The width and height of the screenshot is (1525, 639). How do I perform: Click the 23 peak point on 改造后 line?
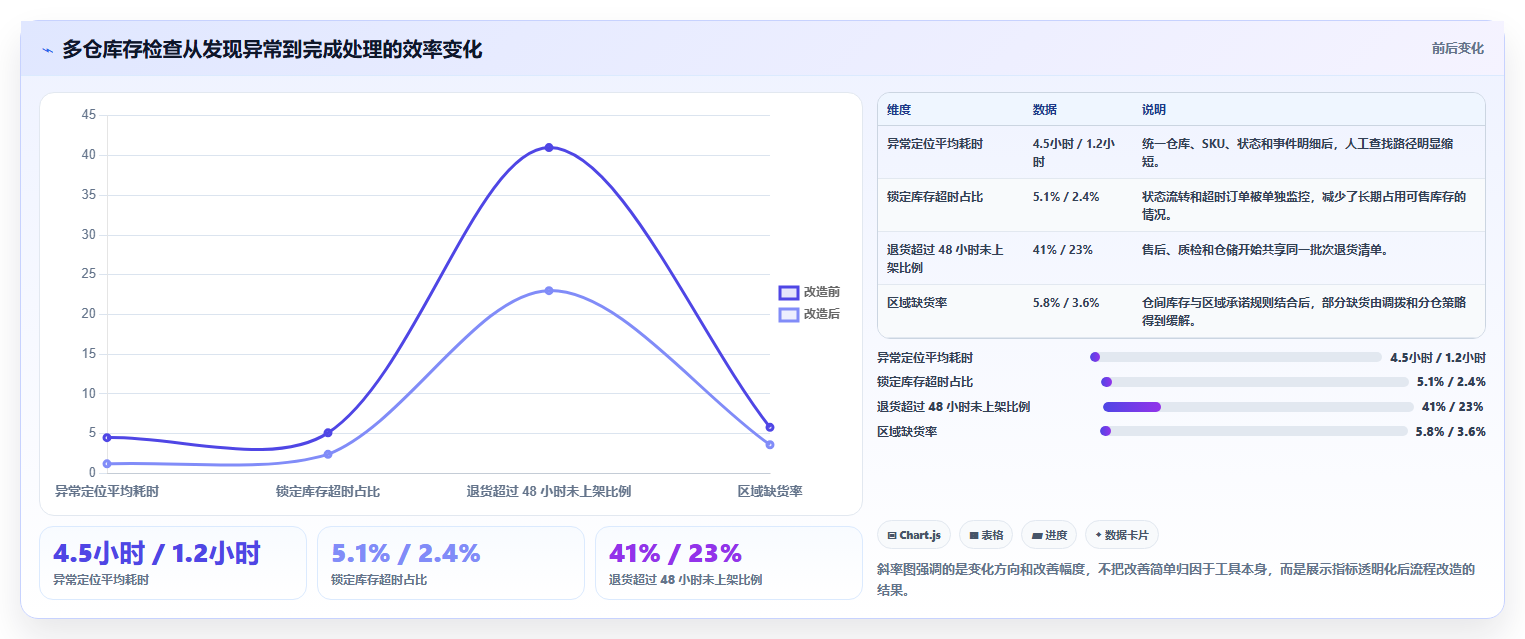[549, 290]
